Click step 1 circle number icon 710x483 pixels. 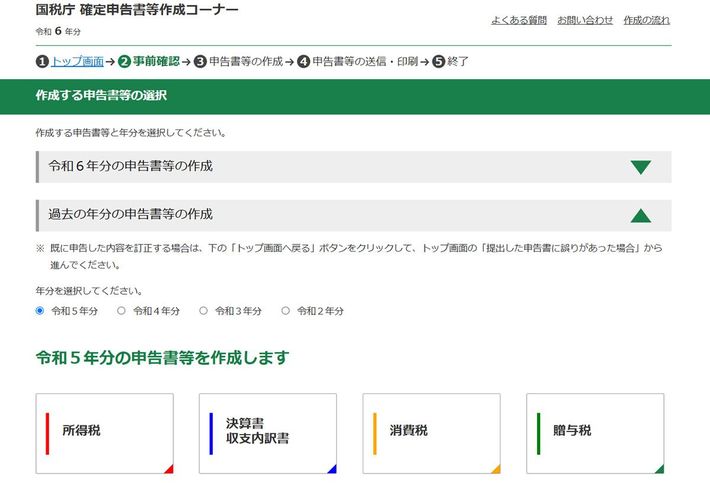point(42,62)
